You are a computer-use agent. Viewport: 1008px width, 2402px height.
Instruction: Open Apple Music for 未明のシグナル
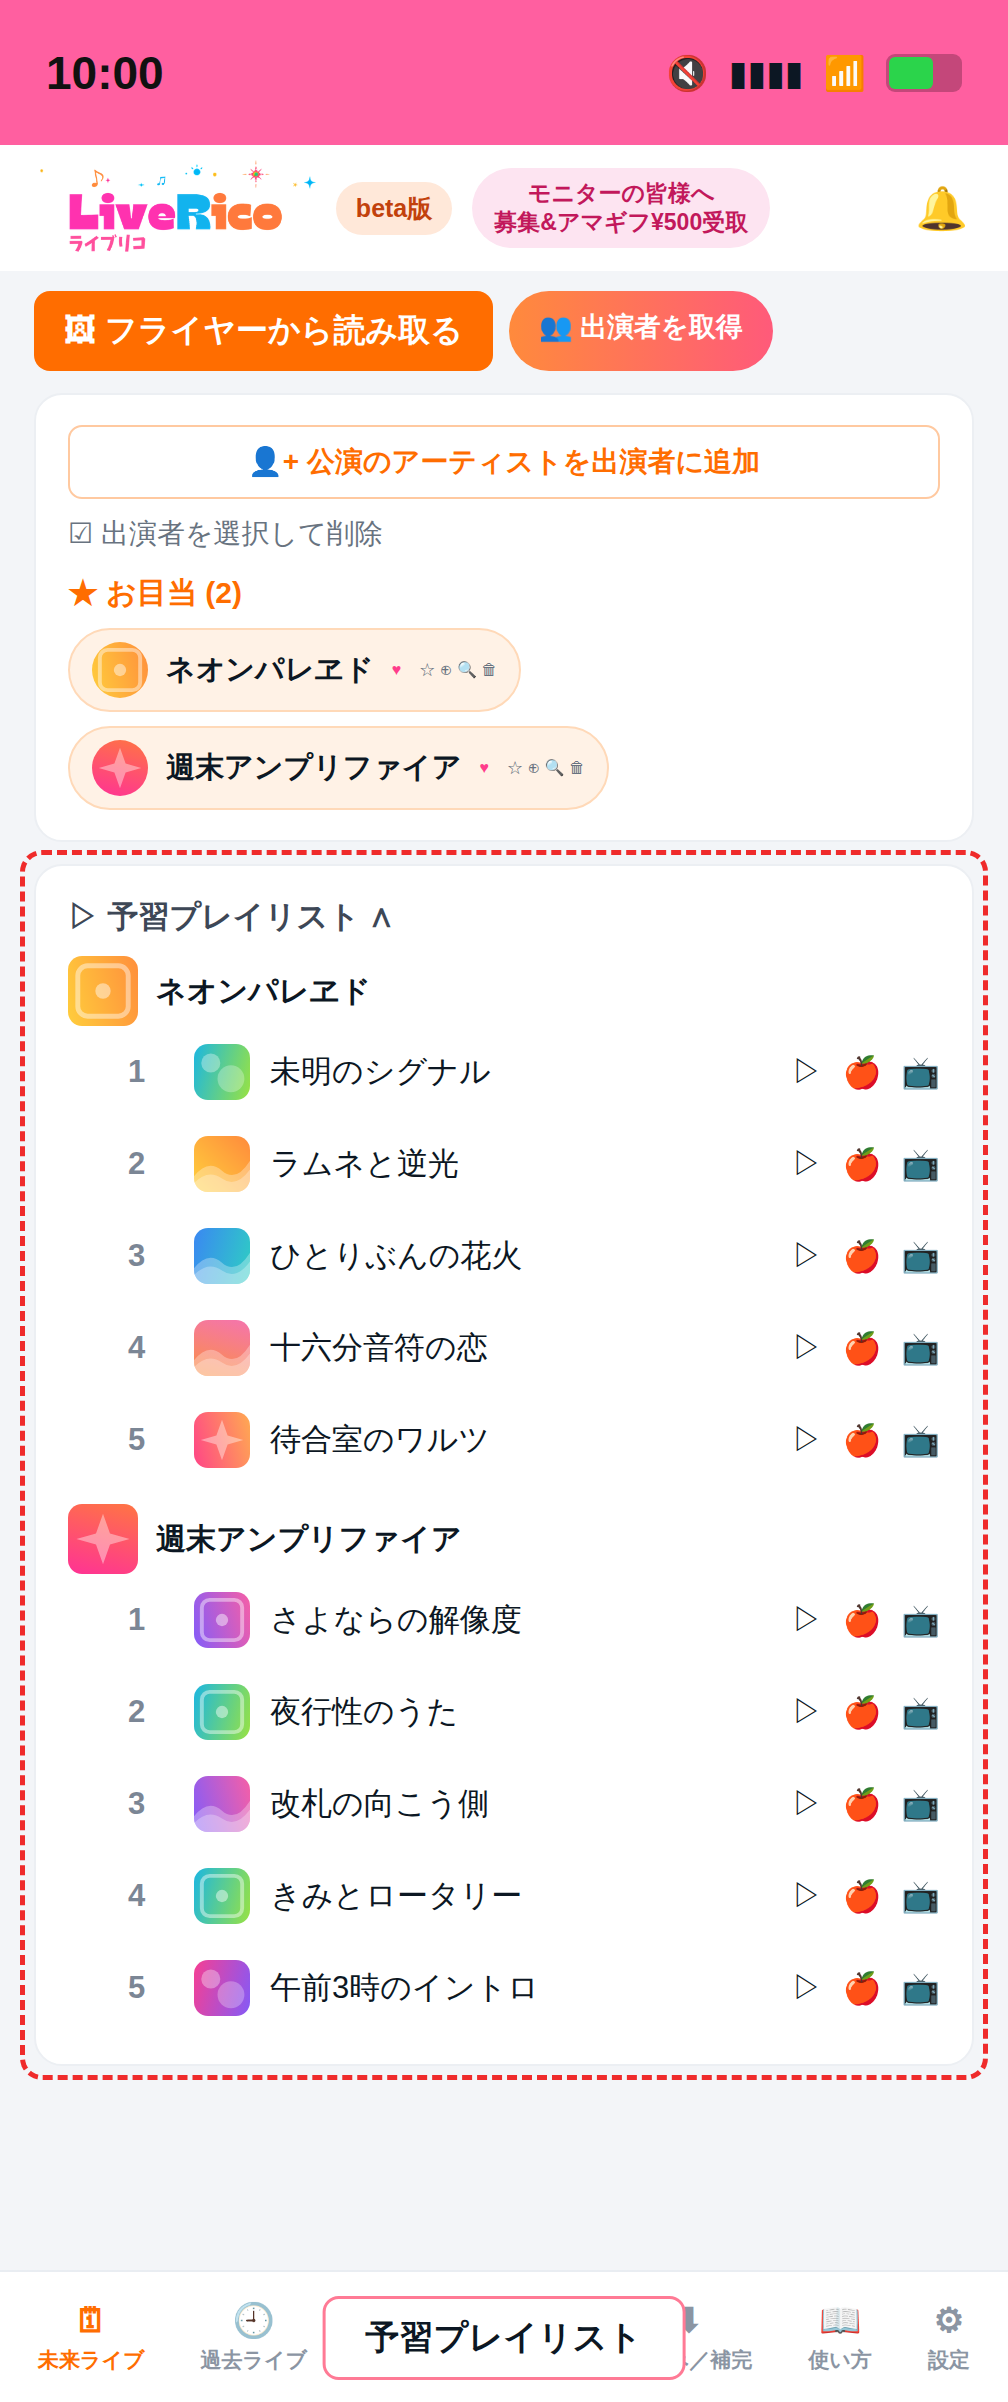[862, 1072]
